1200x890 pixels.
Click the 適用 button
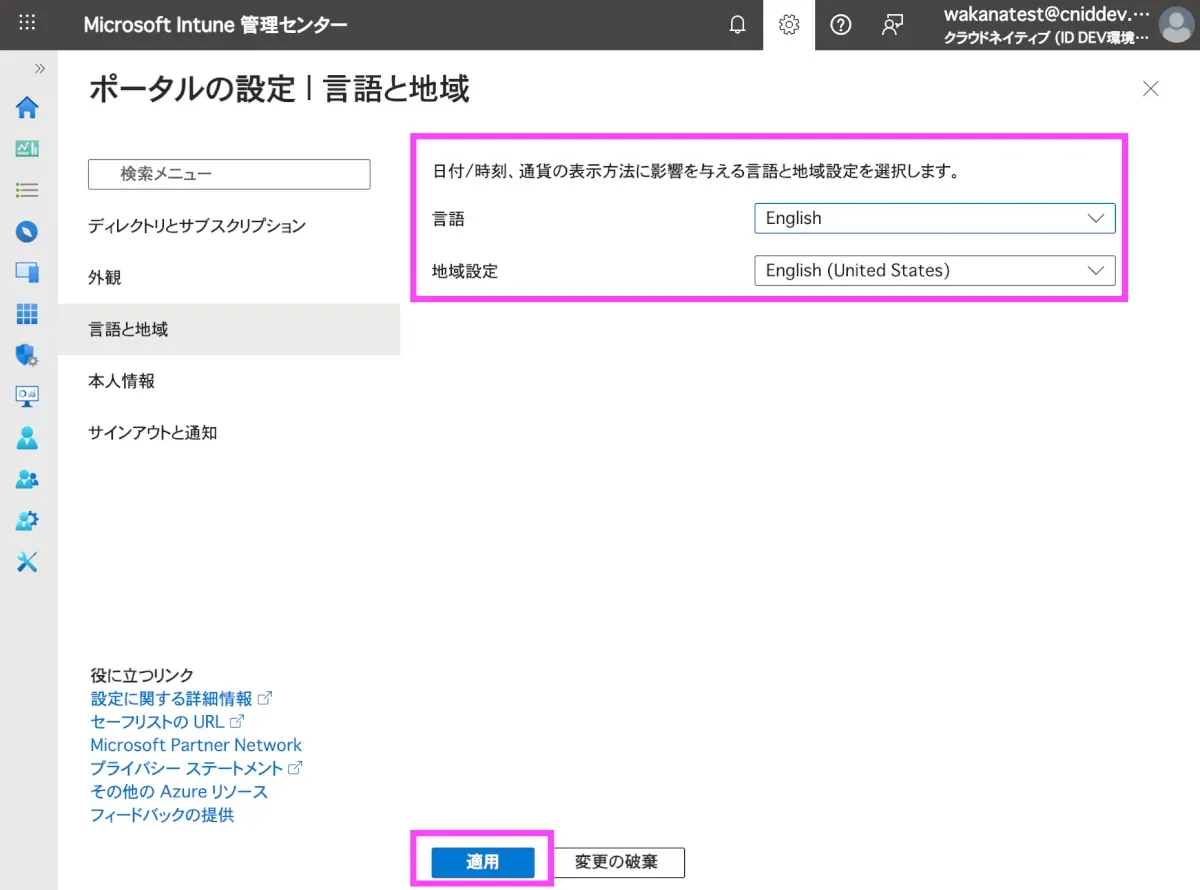click(x=483, y=862)
